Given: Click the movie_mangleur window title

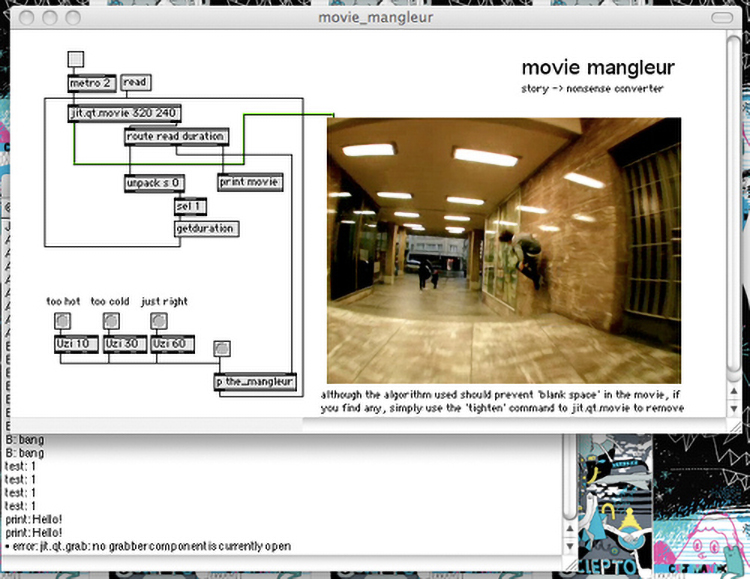Looking at the screenshot, I should tap(375, 18).
